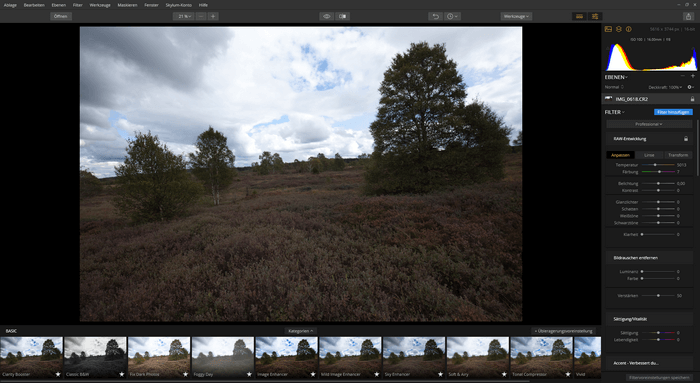The height and width of the screenshot is (383, 700).
Task: Toggle favorite star on Foggy Day preset
Action: point(249,375)
